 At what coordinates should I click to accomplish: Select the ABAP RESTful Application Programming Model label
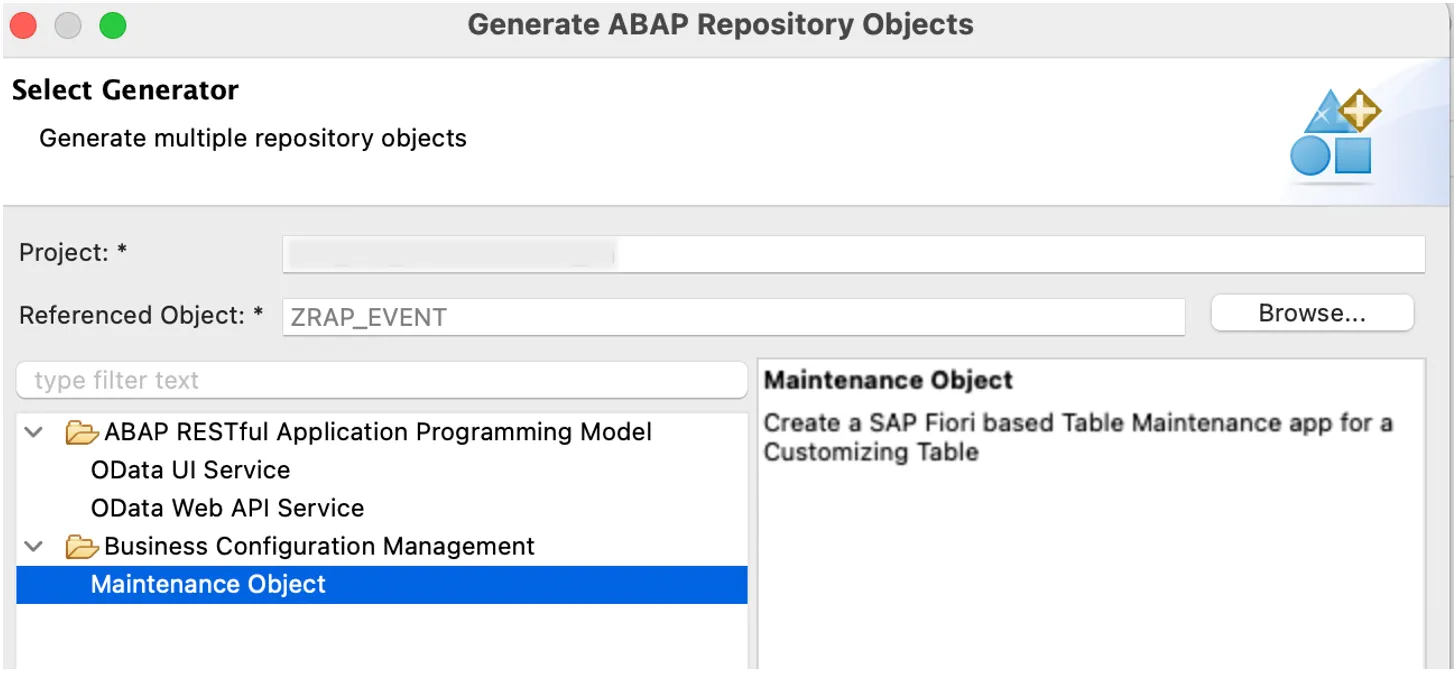click(x=378, y=432)
